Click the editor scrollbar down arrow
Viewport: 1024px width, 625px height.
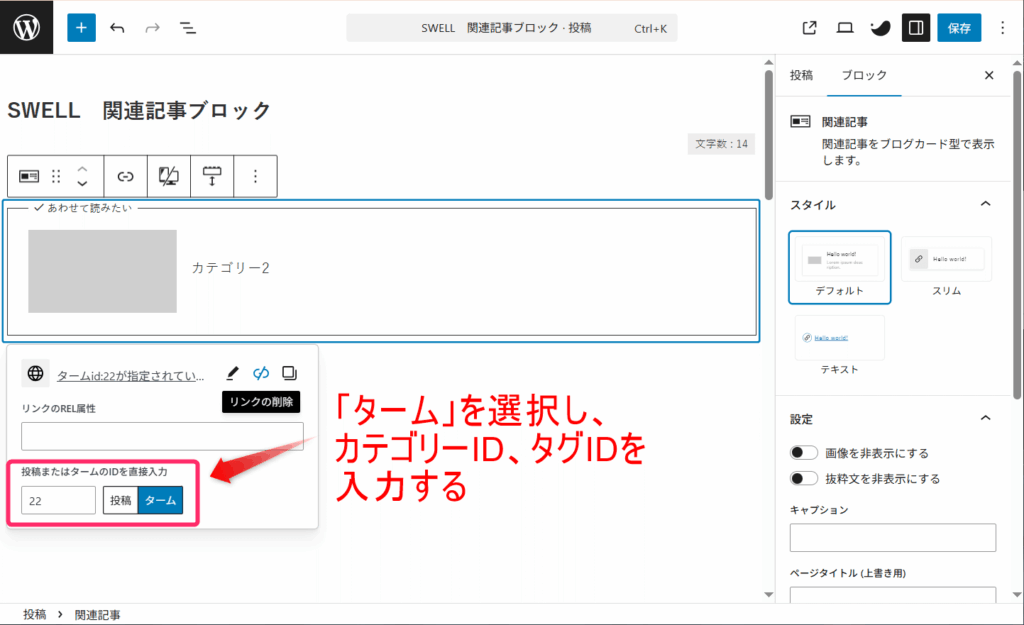[768, 594]
